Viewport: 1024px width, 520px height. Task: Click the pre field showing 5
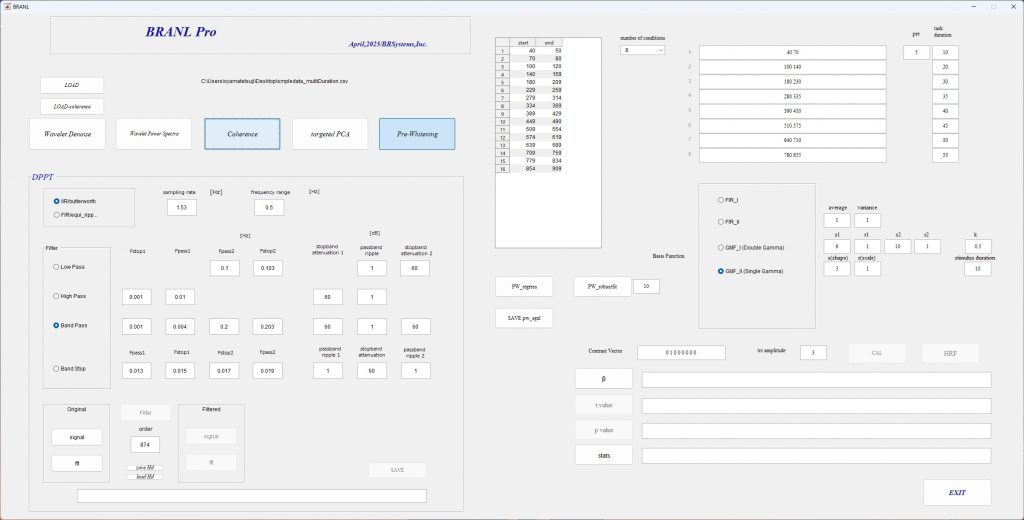[x=916, y=52]
